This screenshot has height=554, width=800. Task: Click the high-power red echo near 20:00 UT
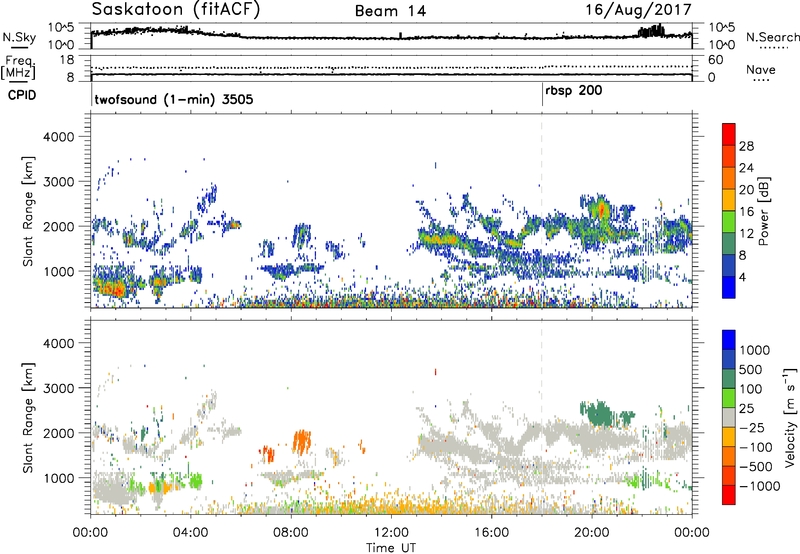click(x=602, y=209)
